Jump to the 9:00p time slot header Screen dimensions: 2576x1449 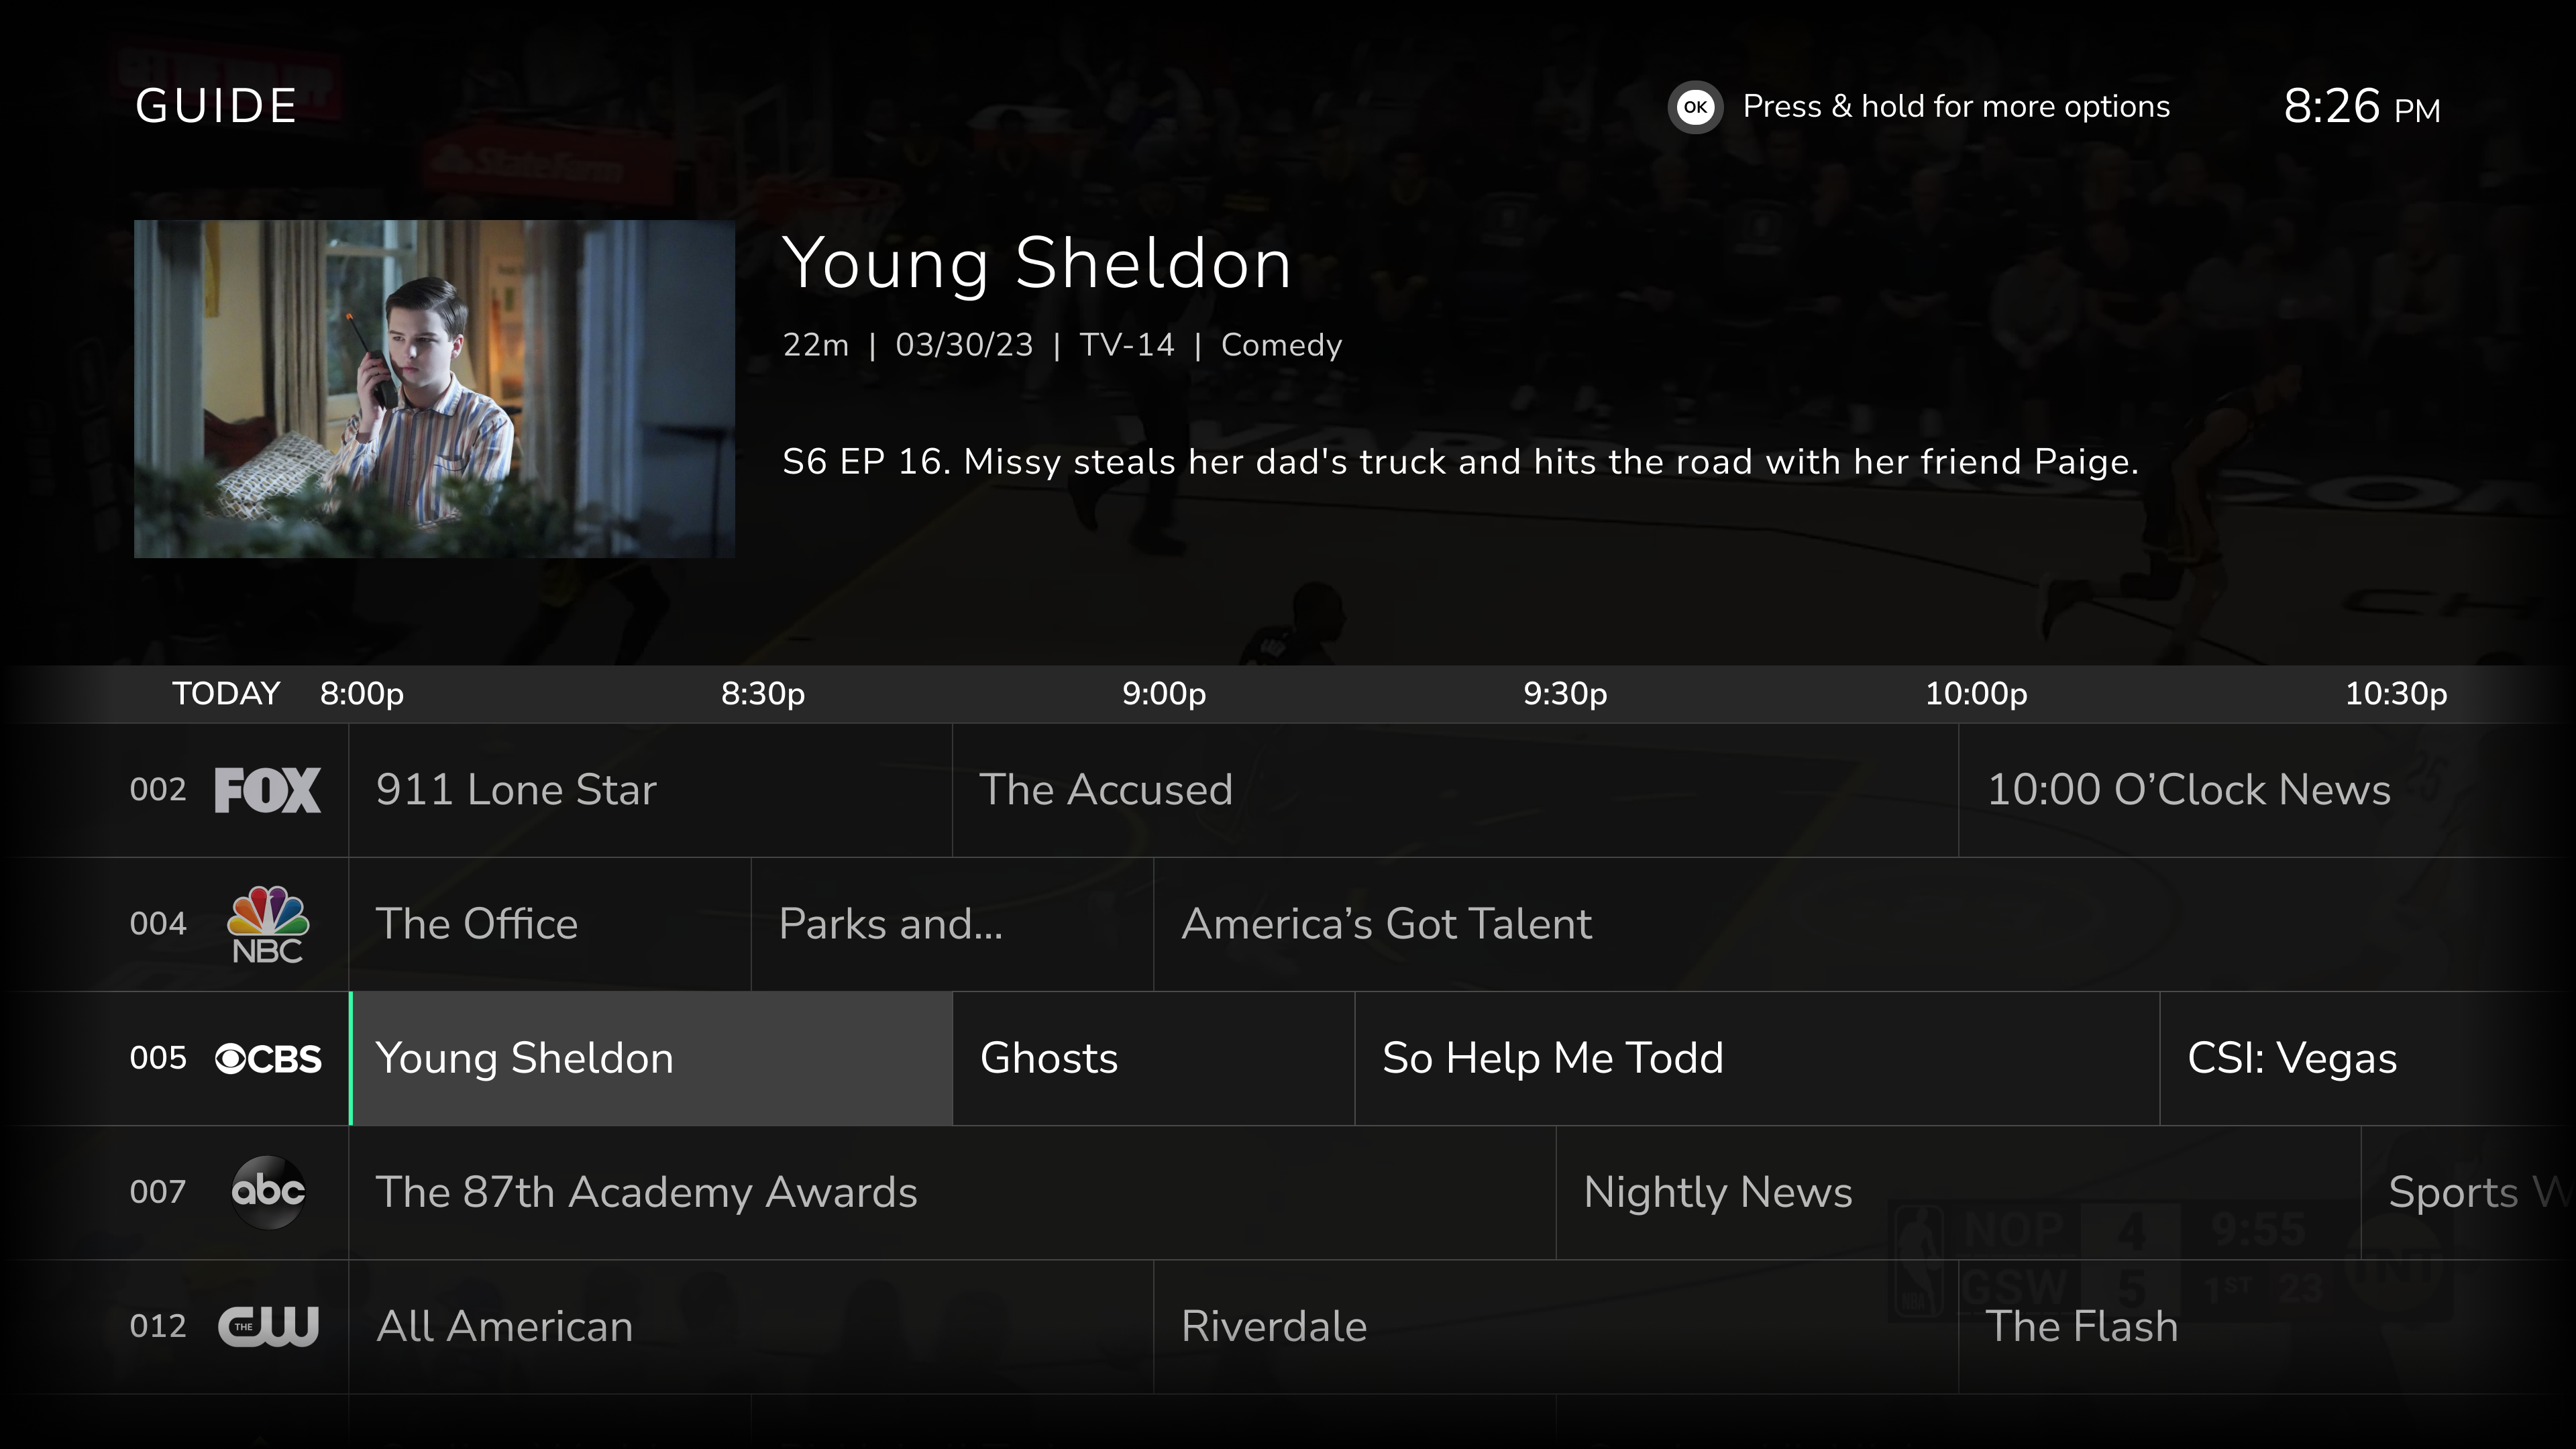pyautogui.click(x=1163, y=694)
